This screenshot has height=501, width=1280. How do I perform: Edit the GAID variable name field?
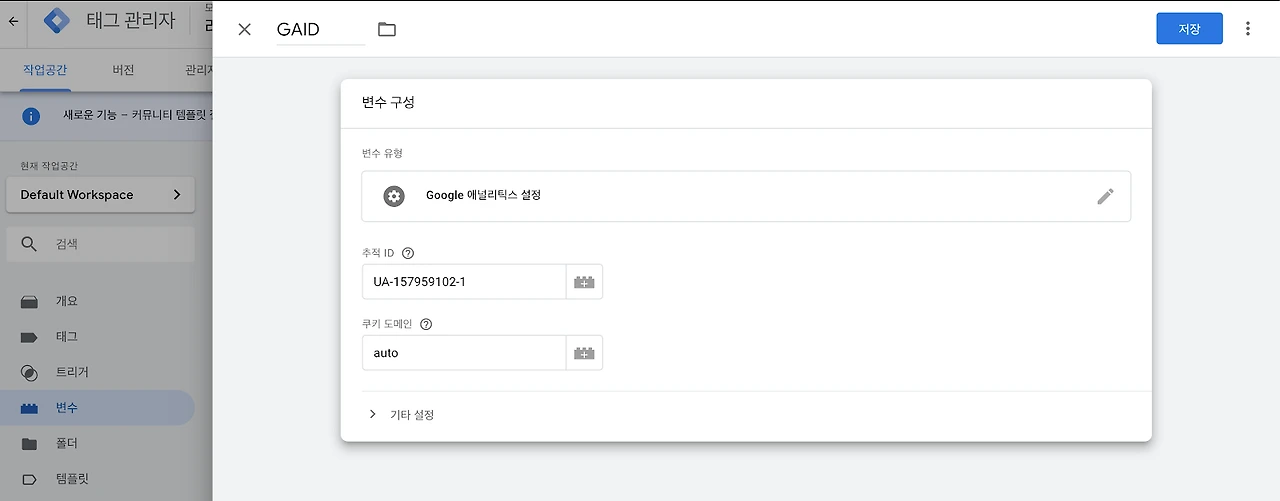pyautogui.click(x=320, y=30)
